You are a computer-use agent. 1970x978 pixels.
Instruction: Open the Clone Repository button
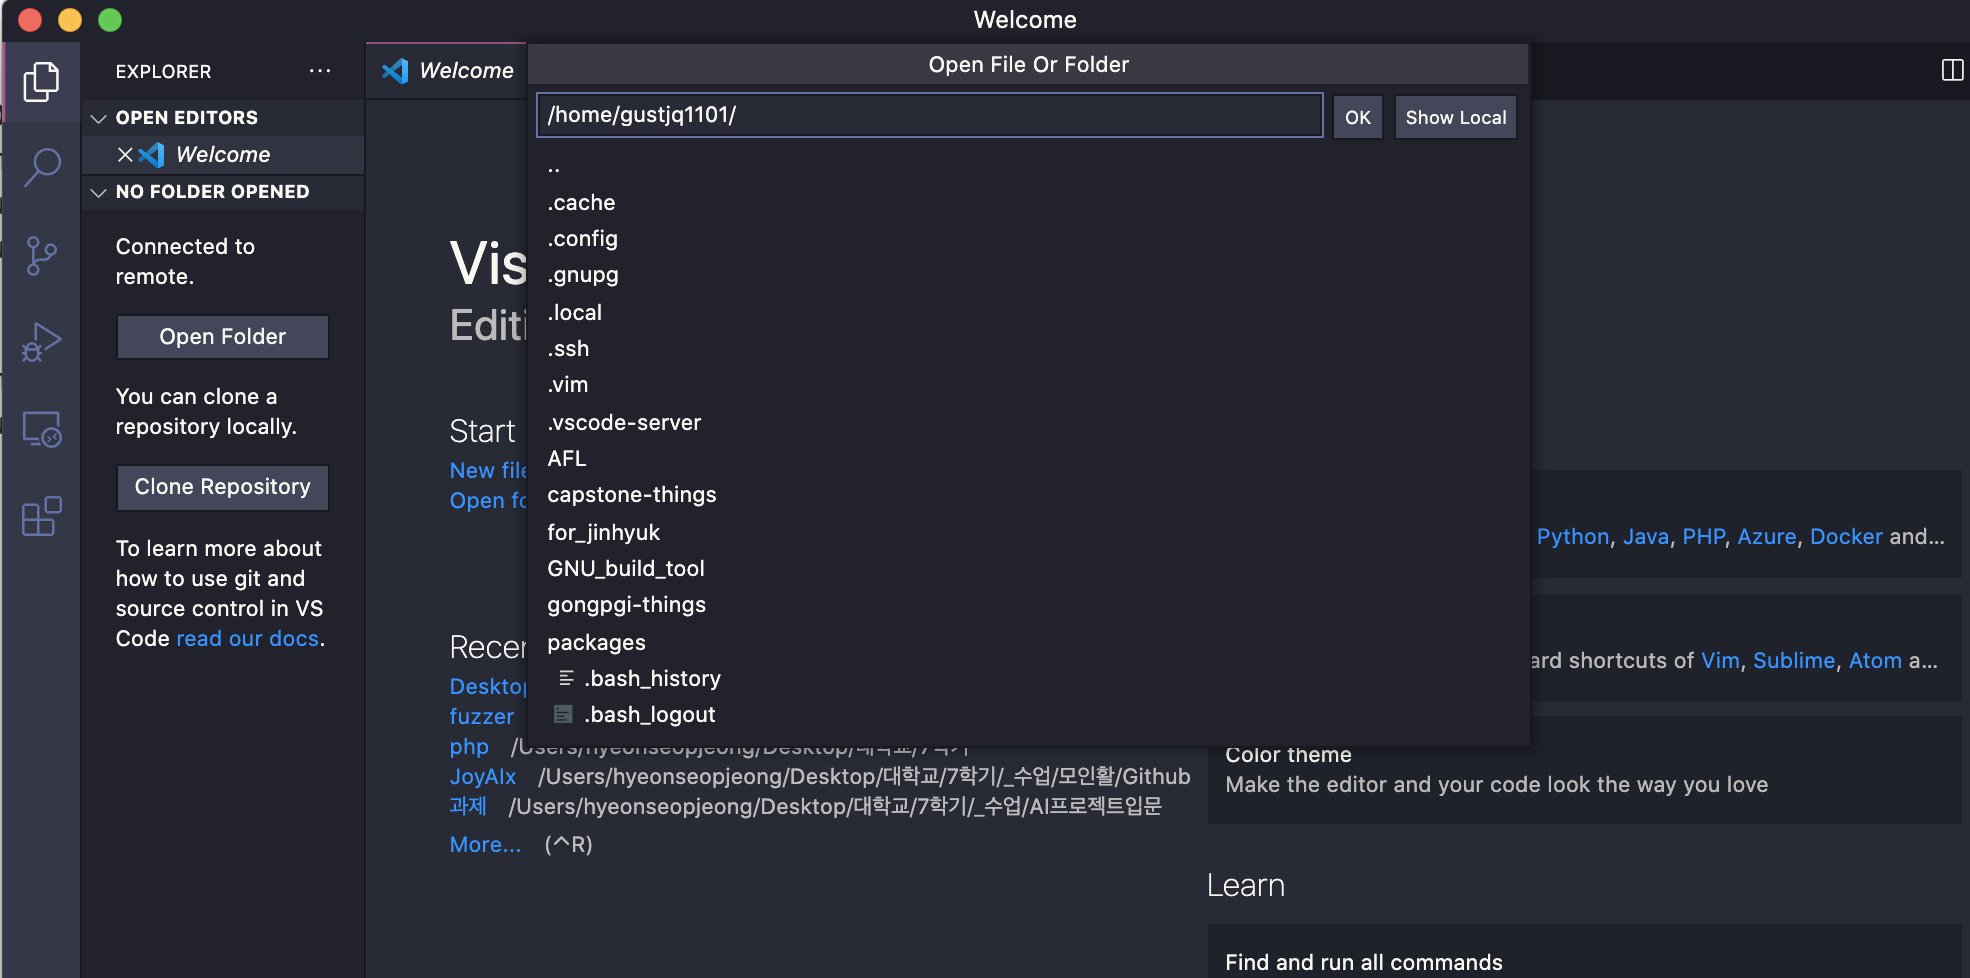pyautogui.click(x=222, y=487)
